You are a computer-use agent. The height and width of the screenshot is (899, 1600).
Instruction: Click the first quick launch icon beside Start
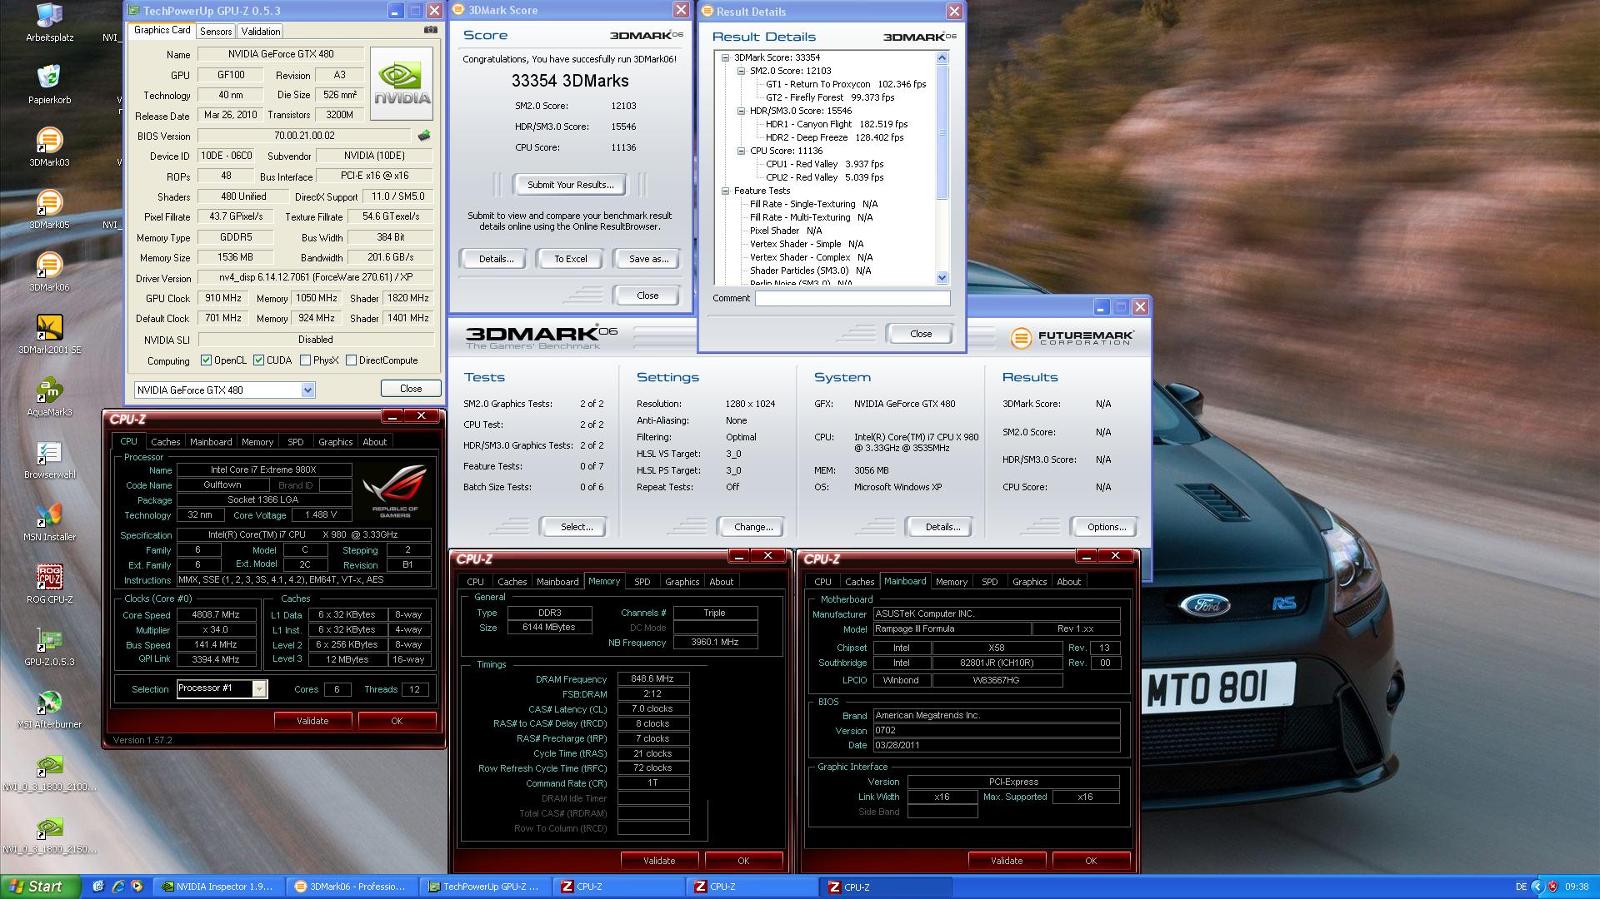pyautogui.click(x=97, y=886)
